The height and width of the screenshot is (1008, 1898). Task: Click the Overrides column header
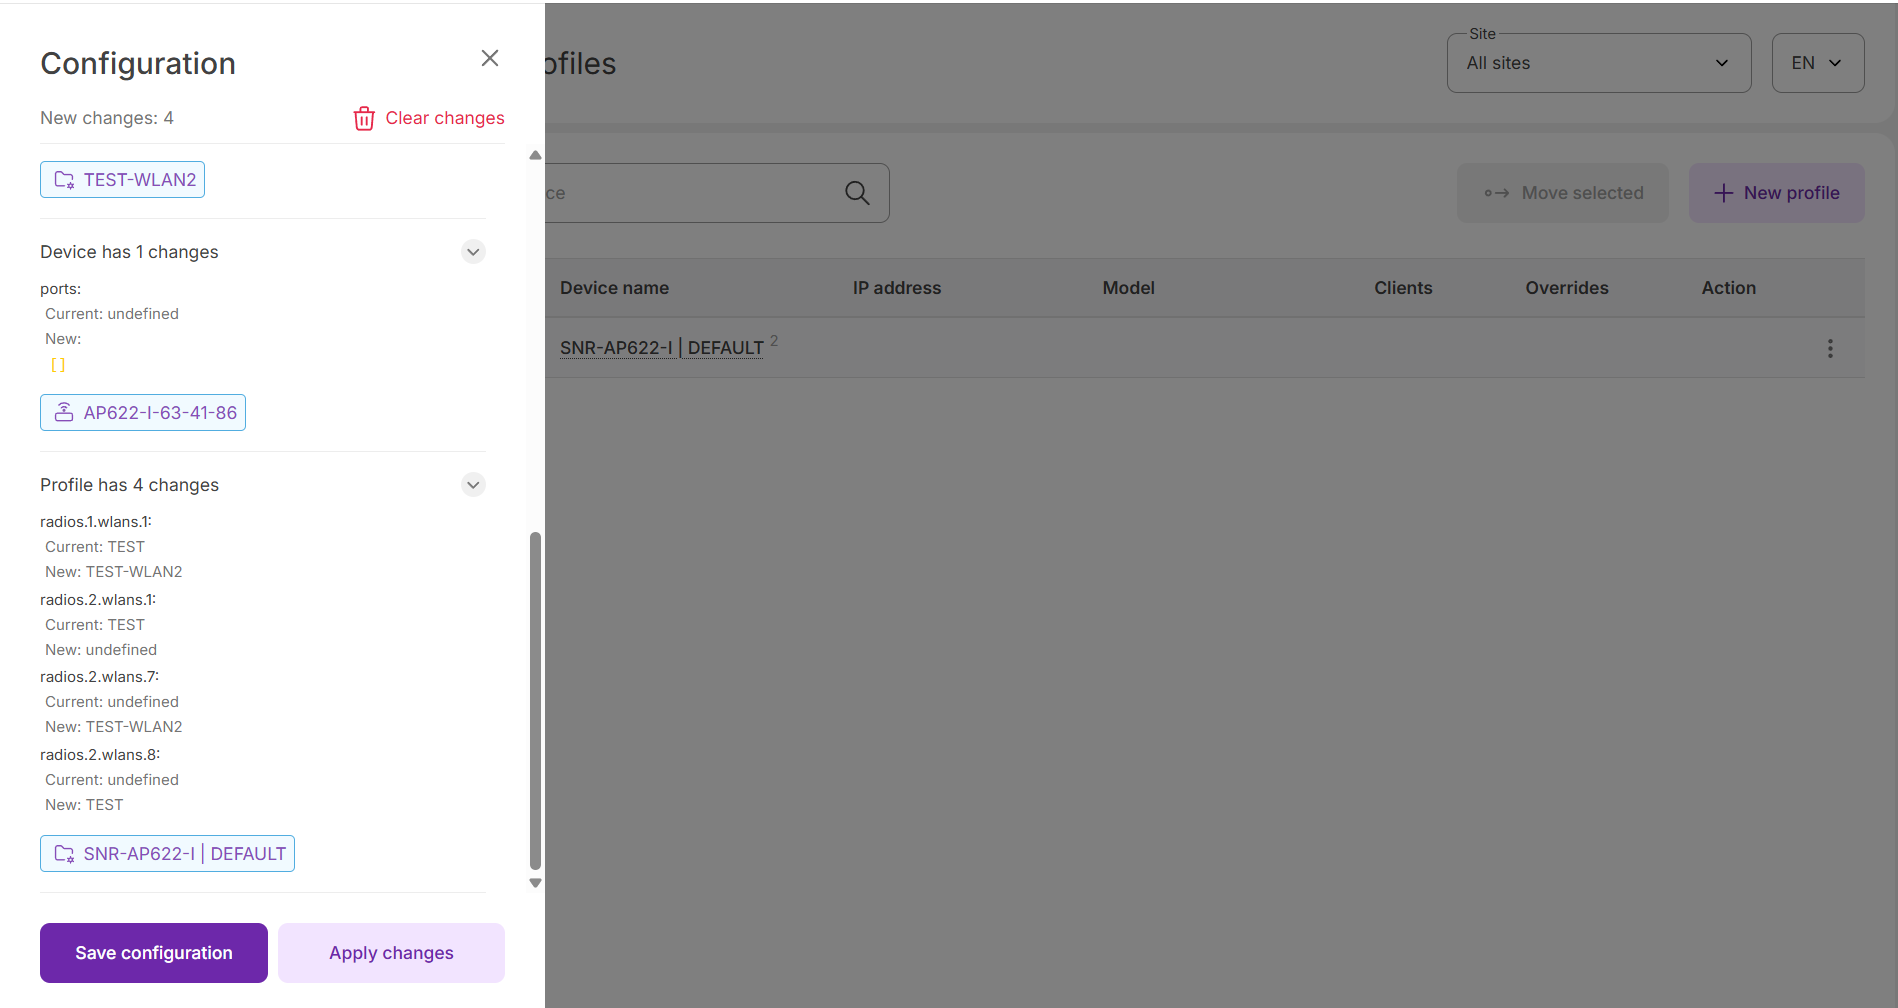click(1567, 288)
